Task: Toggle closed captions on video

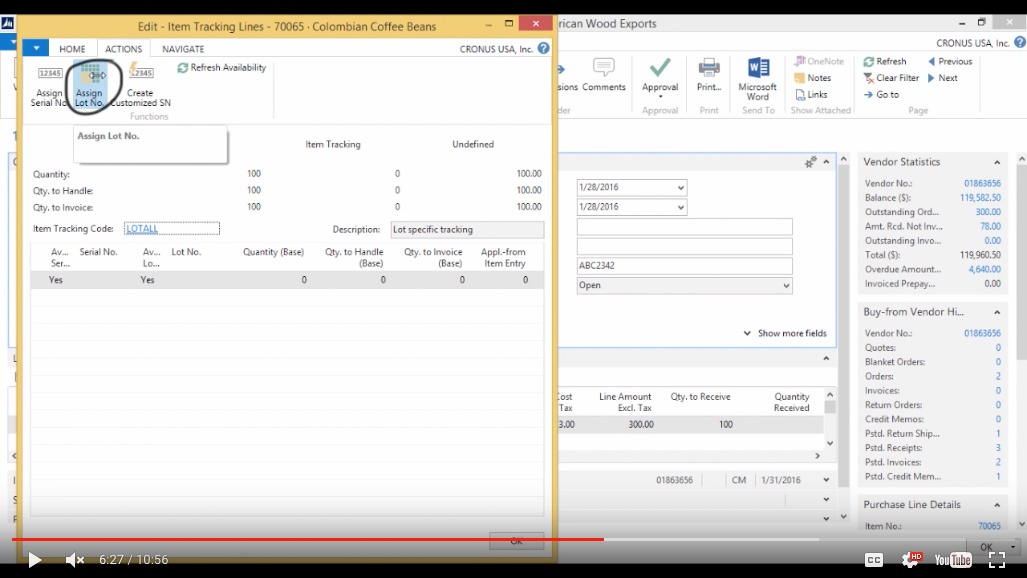Action: point(874,560)
